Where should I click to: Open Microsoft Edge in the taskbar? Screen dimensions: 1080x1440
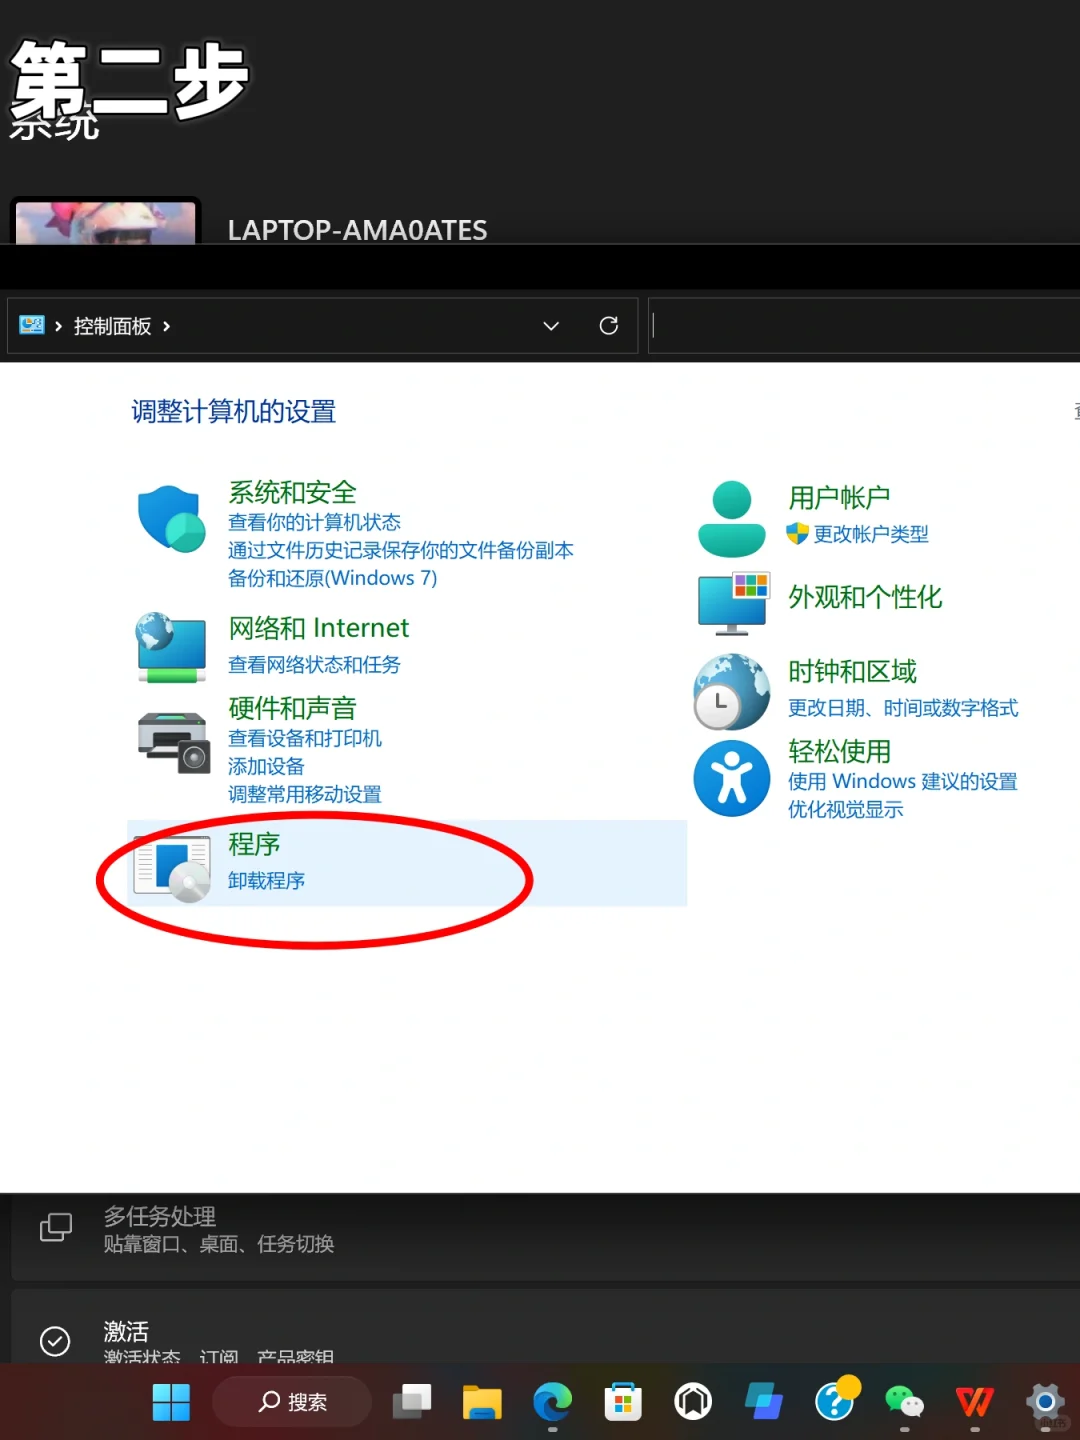click(552, 1402)
